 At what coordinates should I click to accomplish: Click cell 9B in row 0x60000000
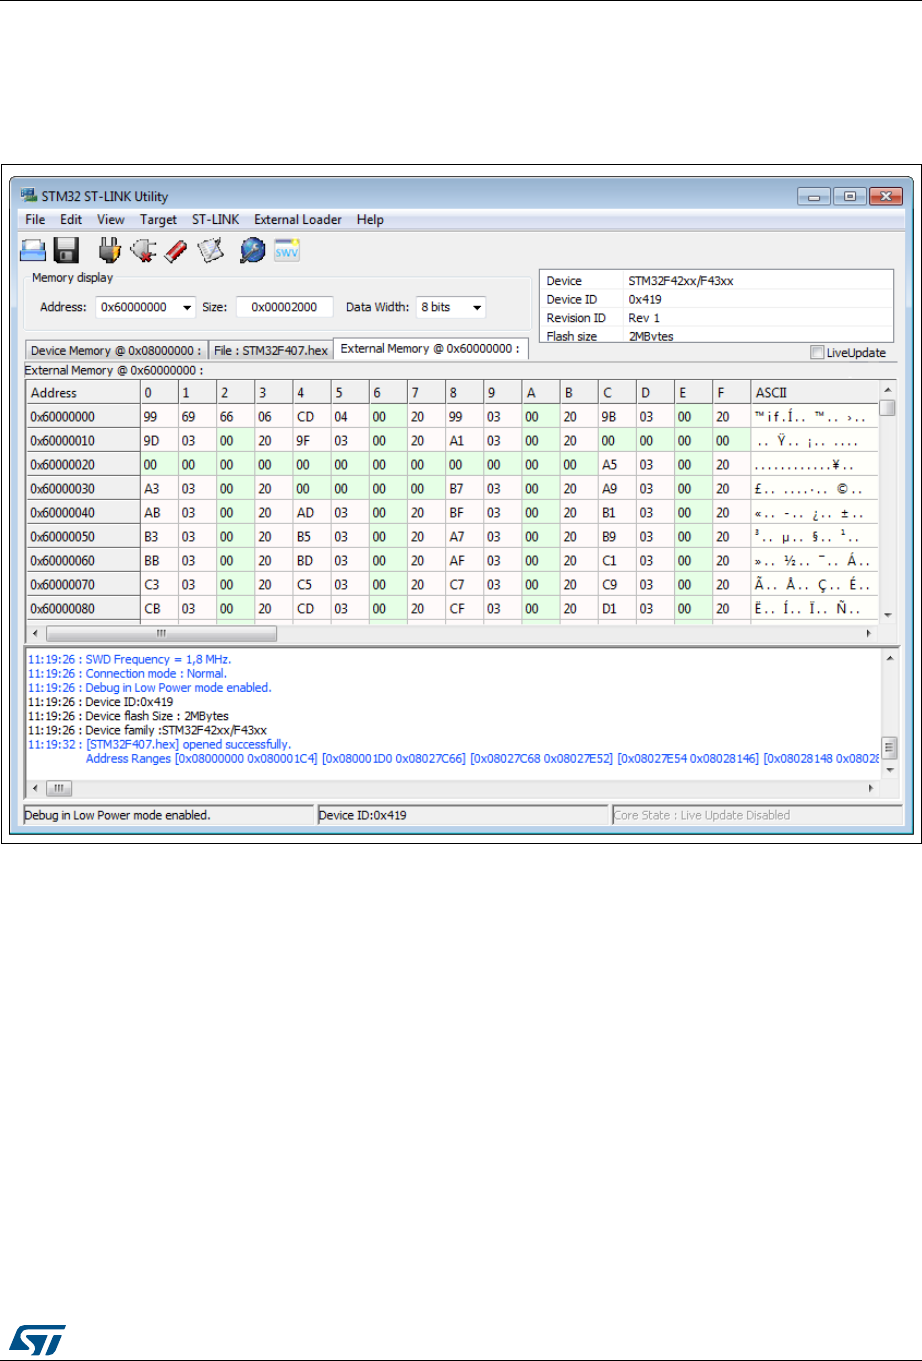pos(616,416)
